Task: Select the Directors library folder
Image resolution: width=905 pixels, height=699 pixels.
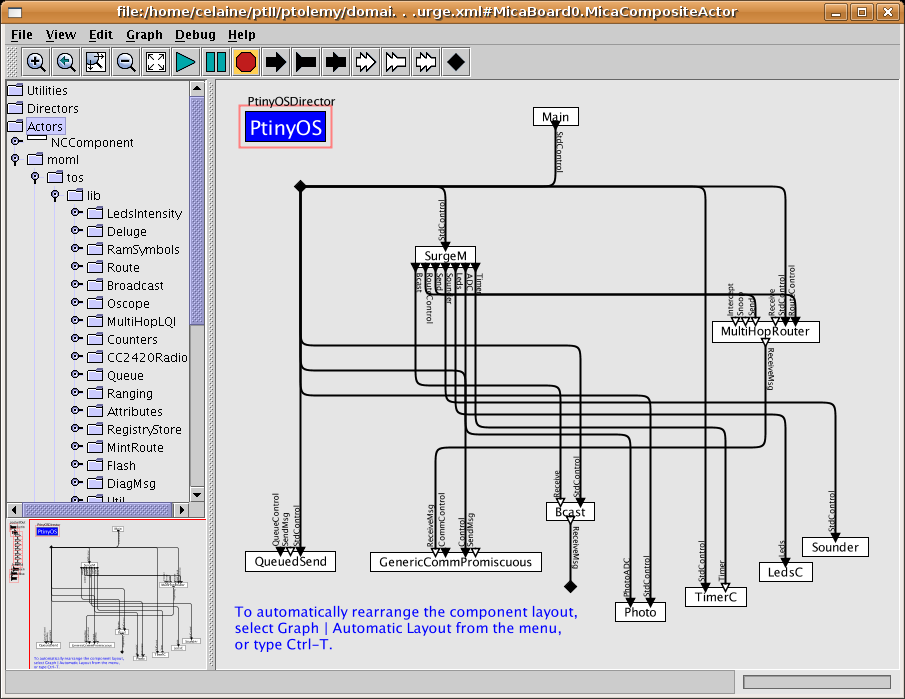Action: [x=43, y=109]
